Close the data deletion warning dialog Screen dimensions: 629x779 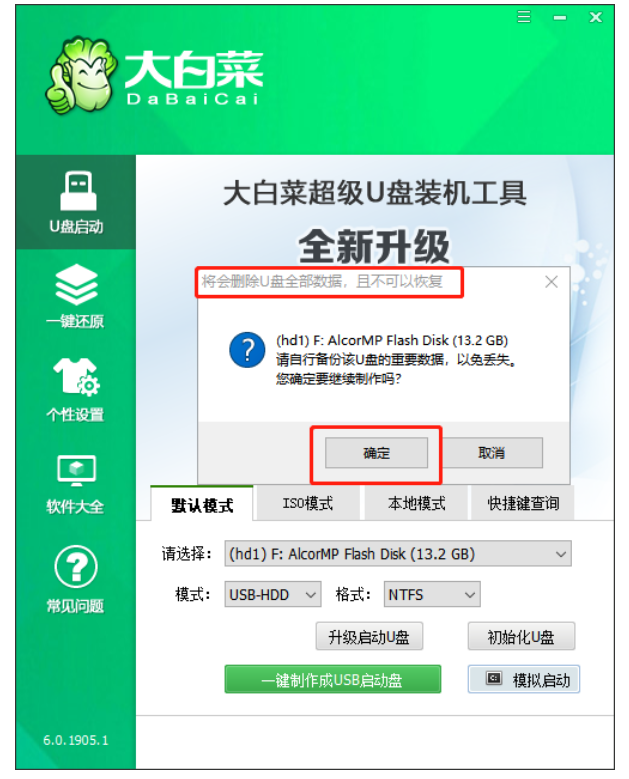[x=551, y=282]
